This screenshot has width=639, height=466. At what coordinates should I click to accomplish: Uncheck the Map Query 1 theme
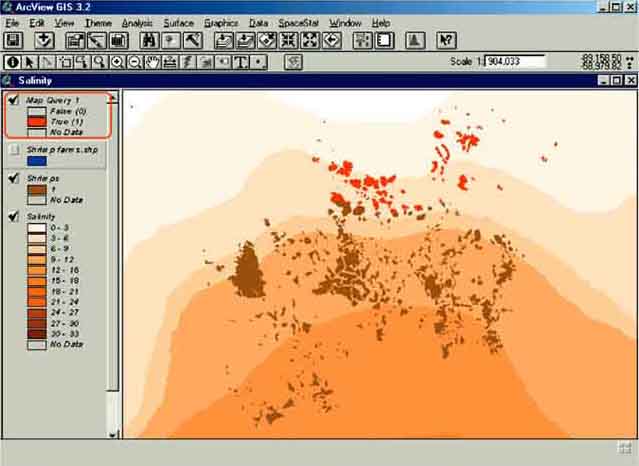click(14, 100)
